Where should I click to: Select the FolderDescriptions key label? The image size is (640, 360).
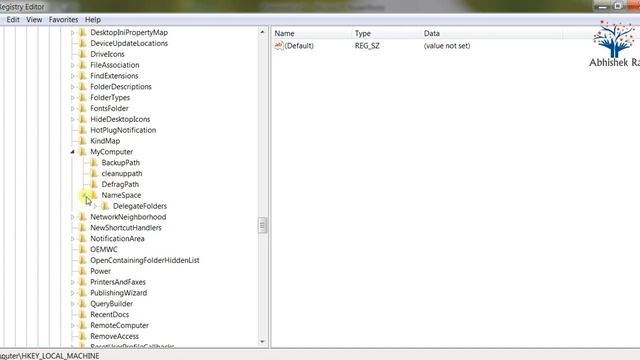121,87
